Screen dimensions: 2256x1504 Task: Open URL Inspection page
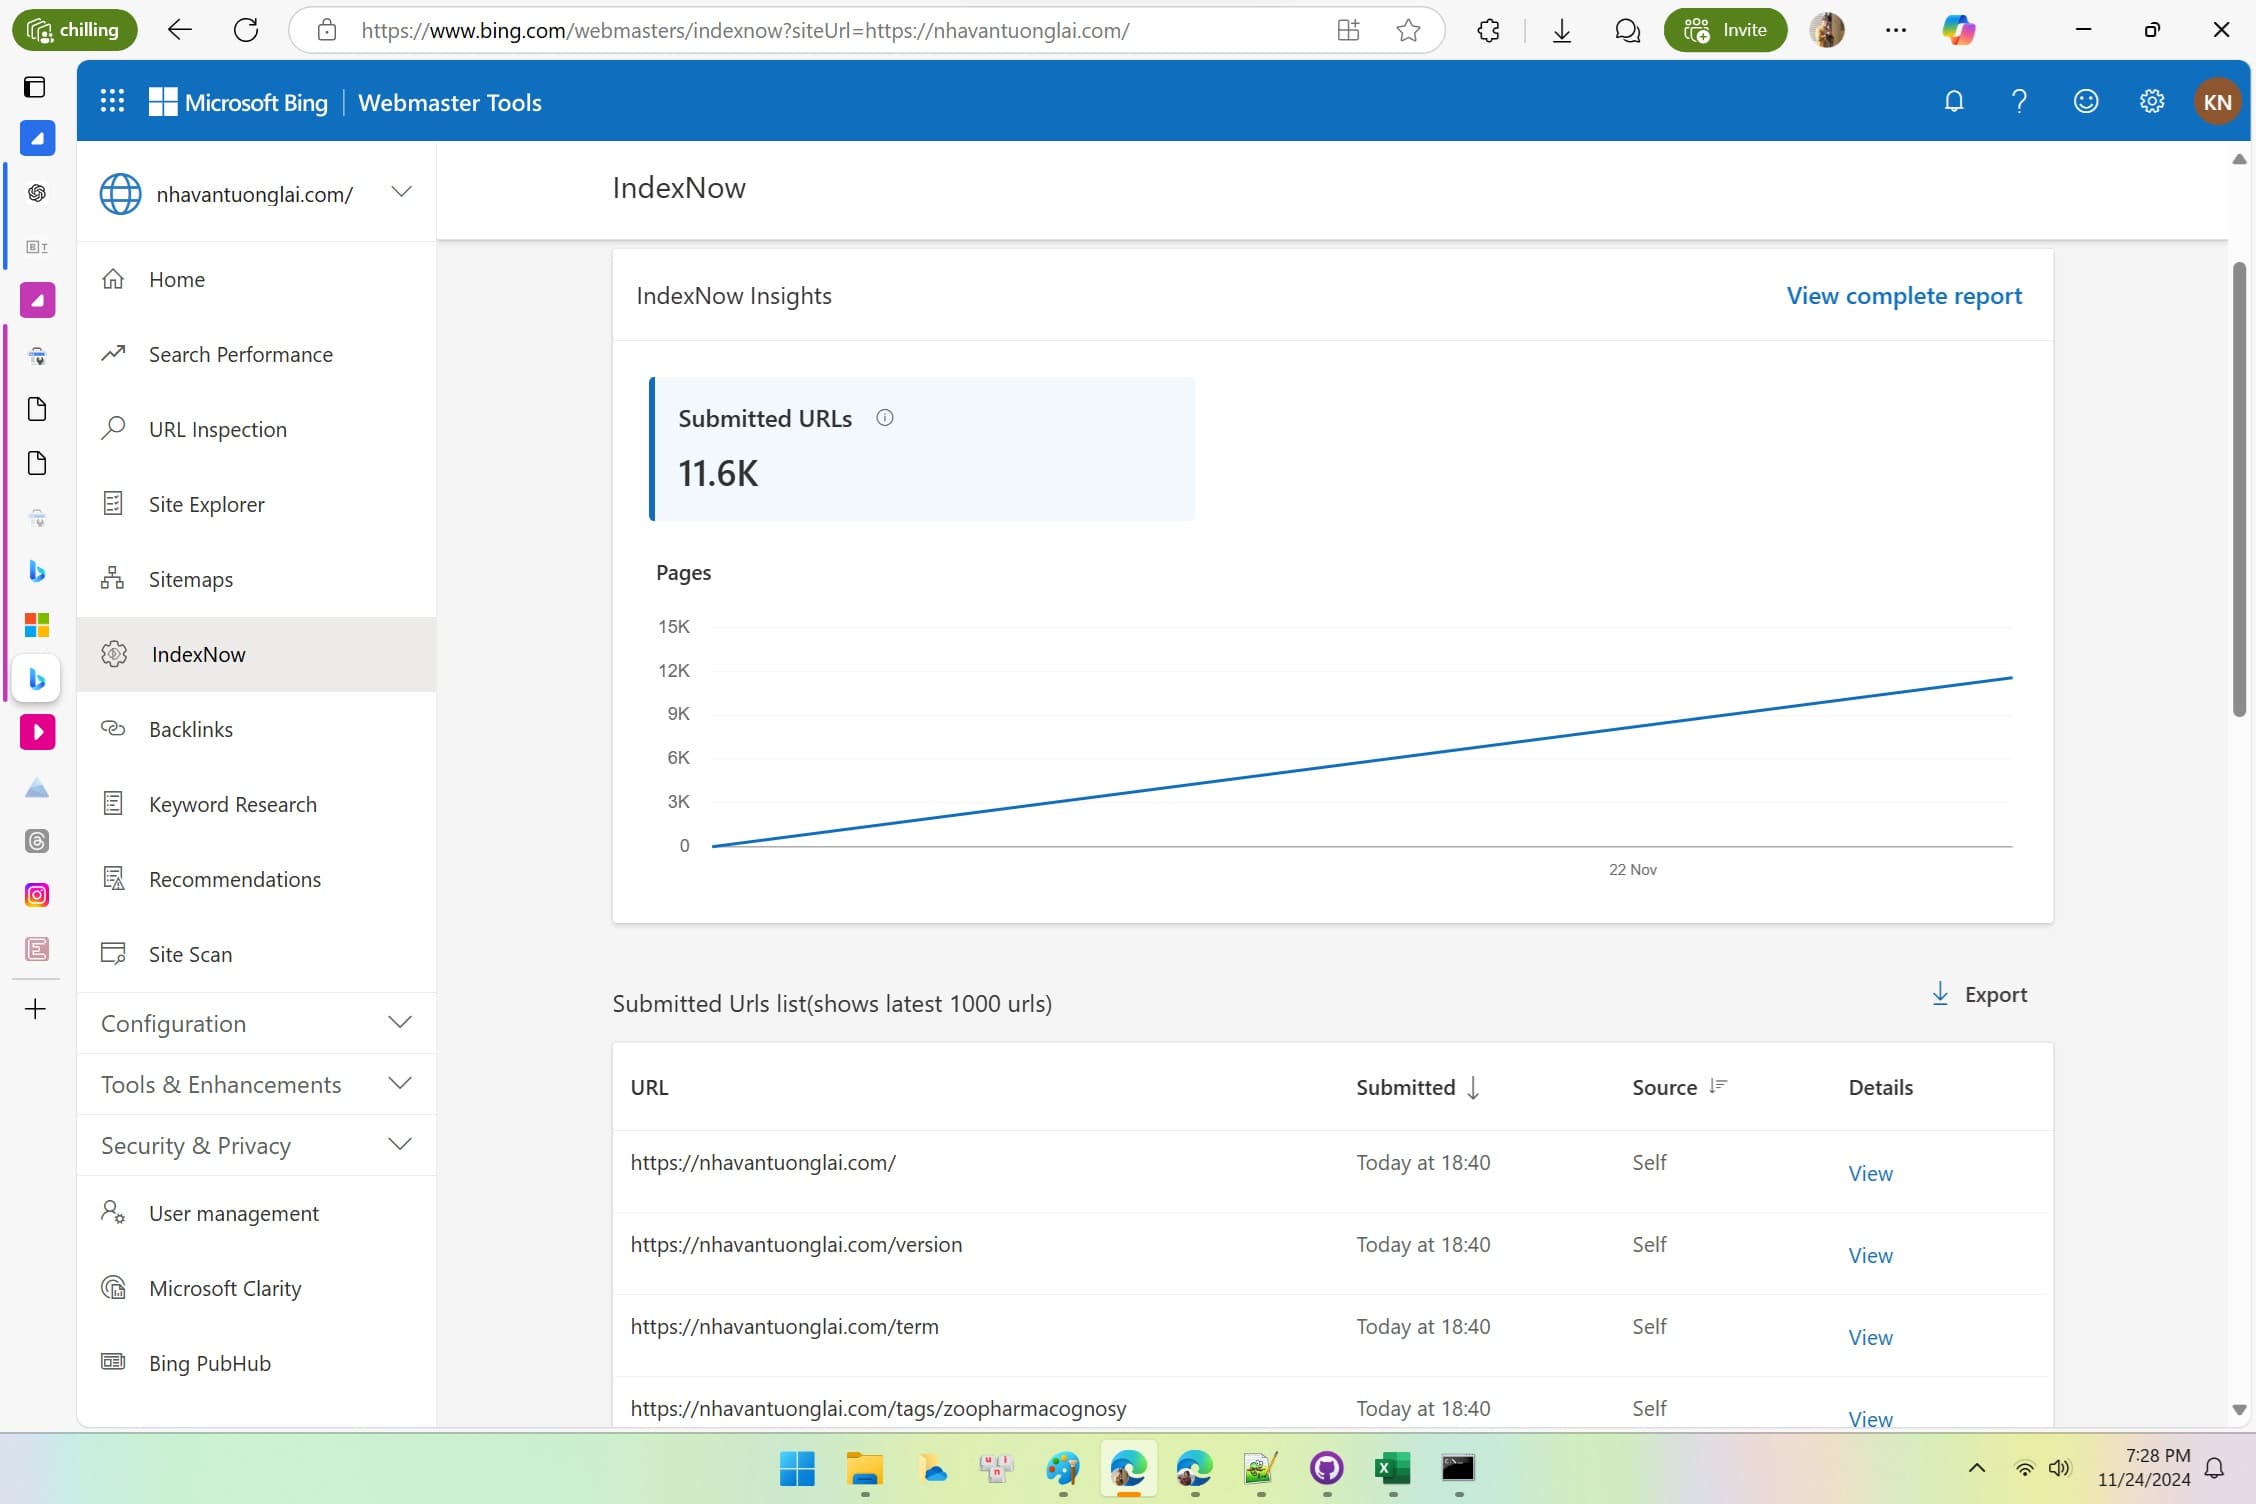coord(256,429)
